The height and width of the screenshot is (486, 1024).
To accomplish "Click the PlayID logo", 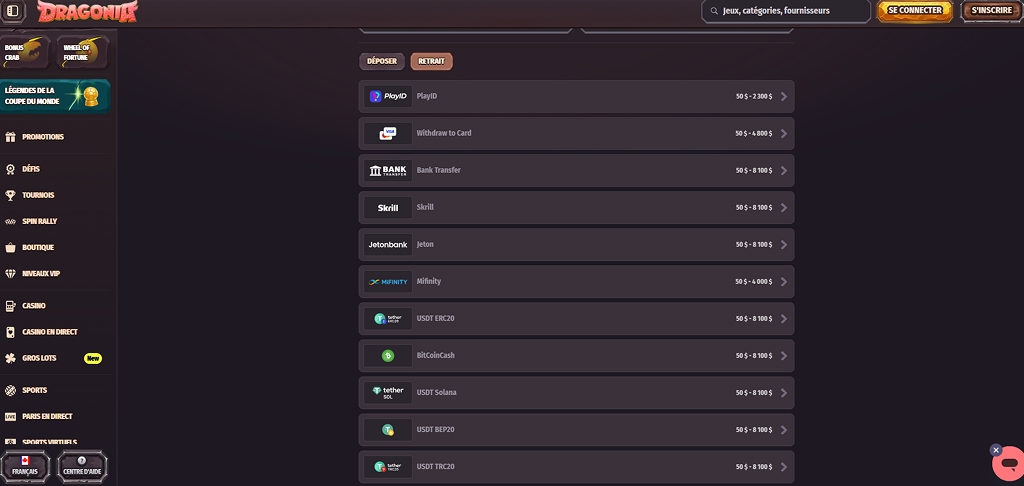I will (388, 97).
